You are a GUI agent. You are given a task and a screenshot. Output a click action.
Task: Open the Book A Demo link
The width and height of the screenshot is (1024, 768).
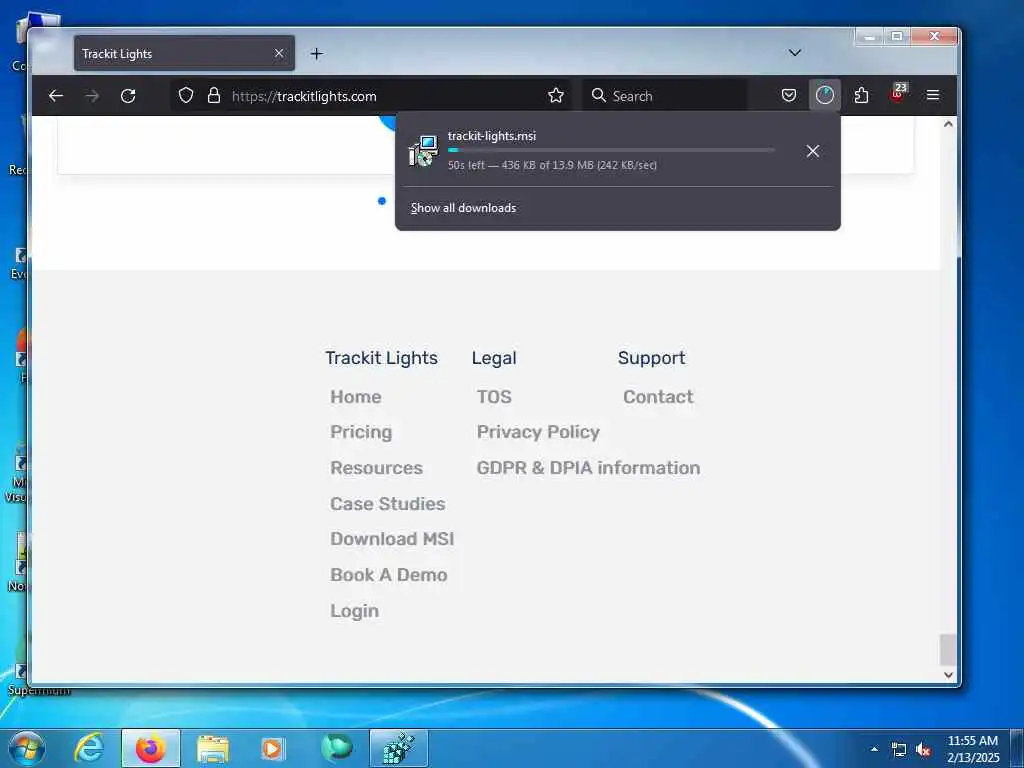389,575
